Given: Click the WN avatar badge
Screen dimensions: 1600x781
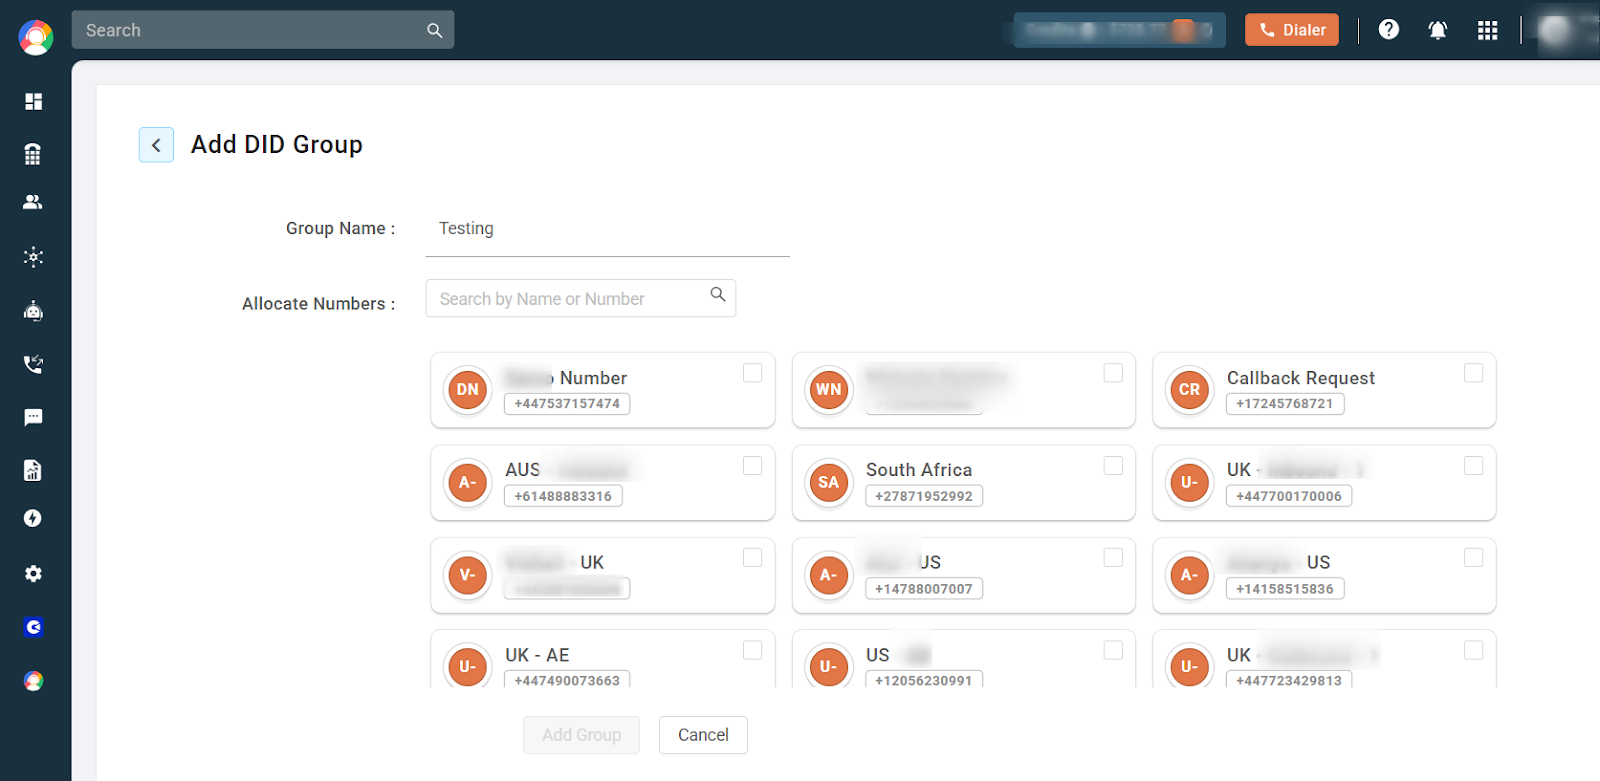Looking at the screenshot, I should pyautogui.click(x=829, y=390).
